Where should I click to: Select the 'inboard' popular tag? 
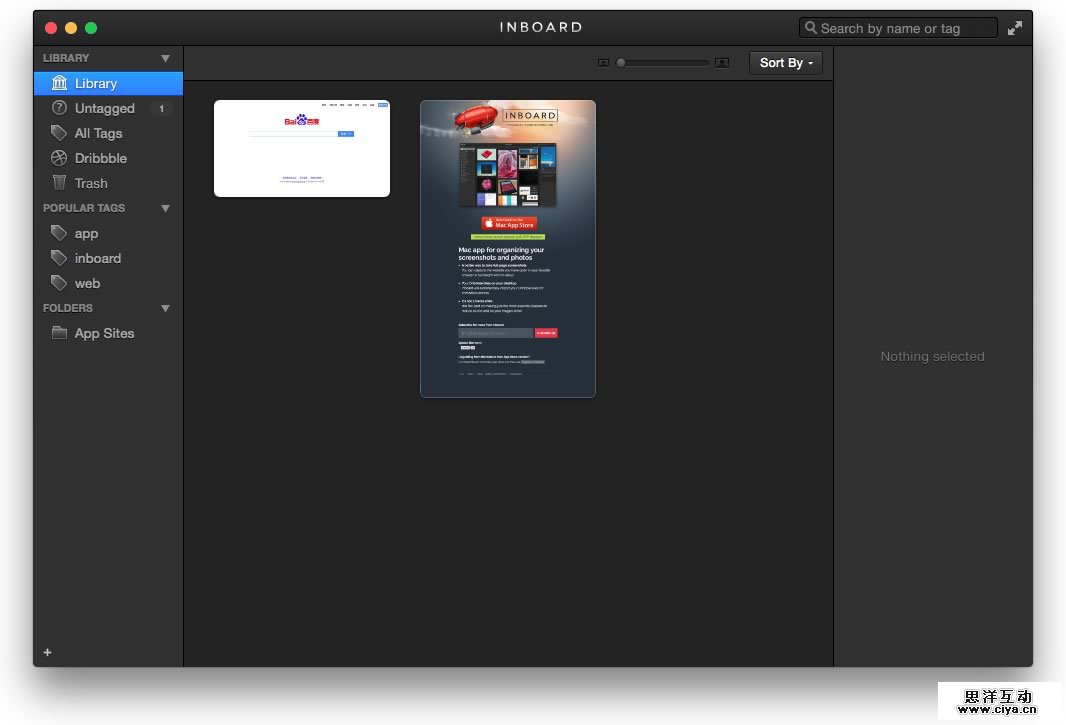[97, 258]
